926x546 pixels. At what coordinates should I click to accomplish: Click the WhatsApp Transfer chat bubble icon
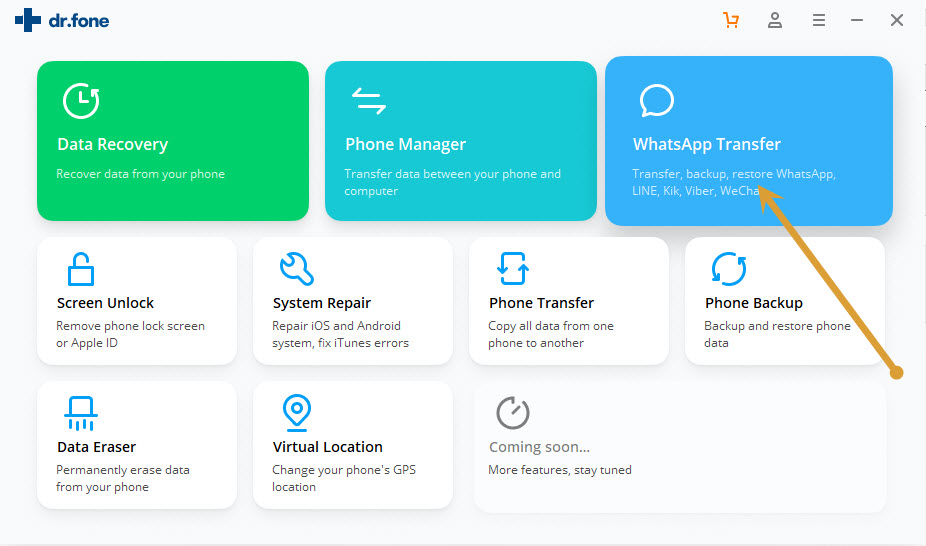657,100
